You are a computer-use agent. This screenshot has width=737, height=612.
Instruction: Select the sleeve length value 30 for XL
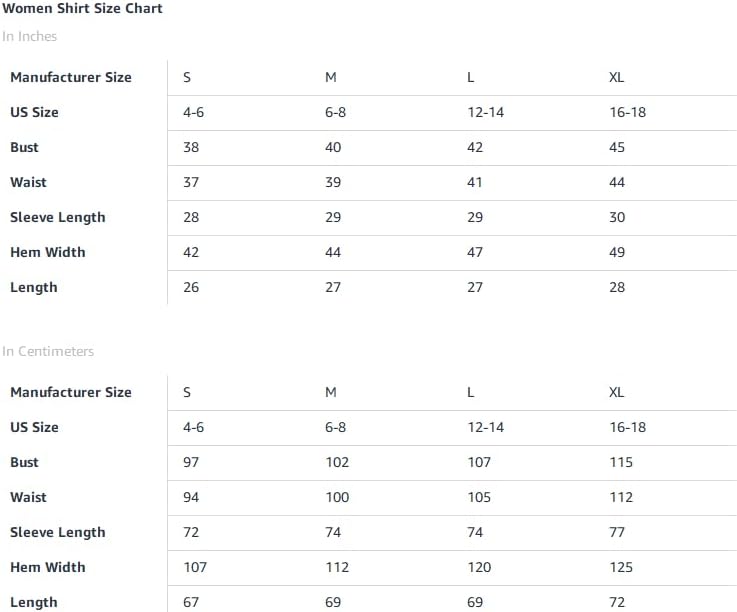click(617, 217)
